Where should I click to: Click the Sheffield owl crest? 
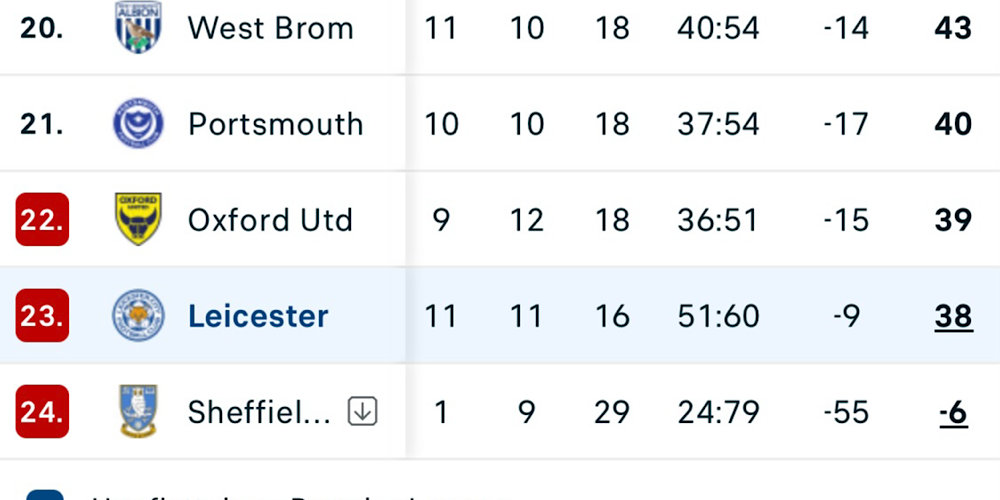tap(137, 411)
